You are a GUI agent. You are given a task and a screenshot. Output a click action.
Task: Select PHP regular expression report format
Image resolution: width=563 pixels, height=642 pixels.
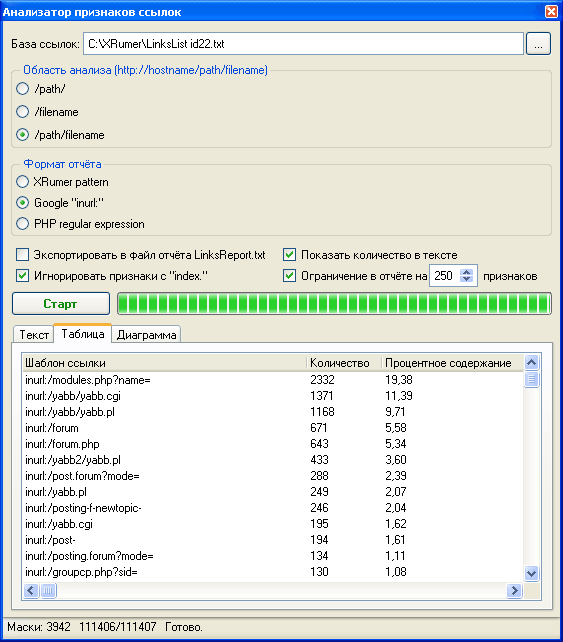[x=23, y=224]
